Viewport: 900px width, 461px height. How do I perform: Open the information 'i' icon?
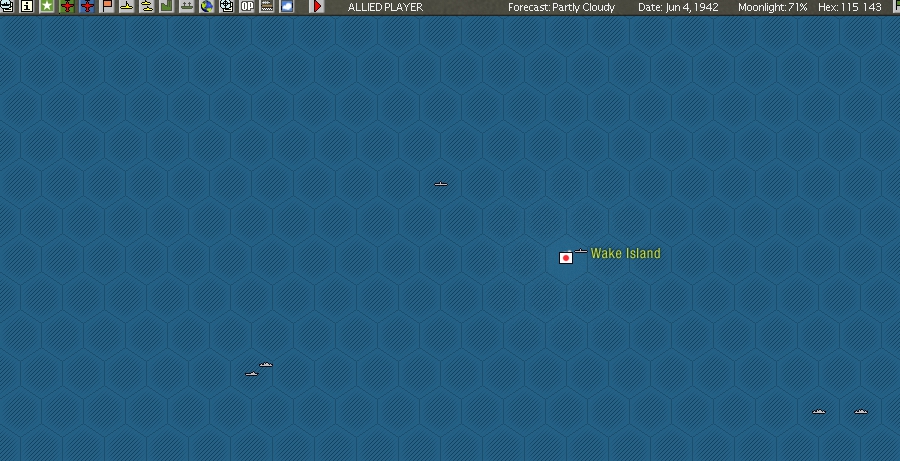tap(26, 6)
